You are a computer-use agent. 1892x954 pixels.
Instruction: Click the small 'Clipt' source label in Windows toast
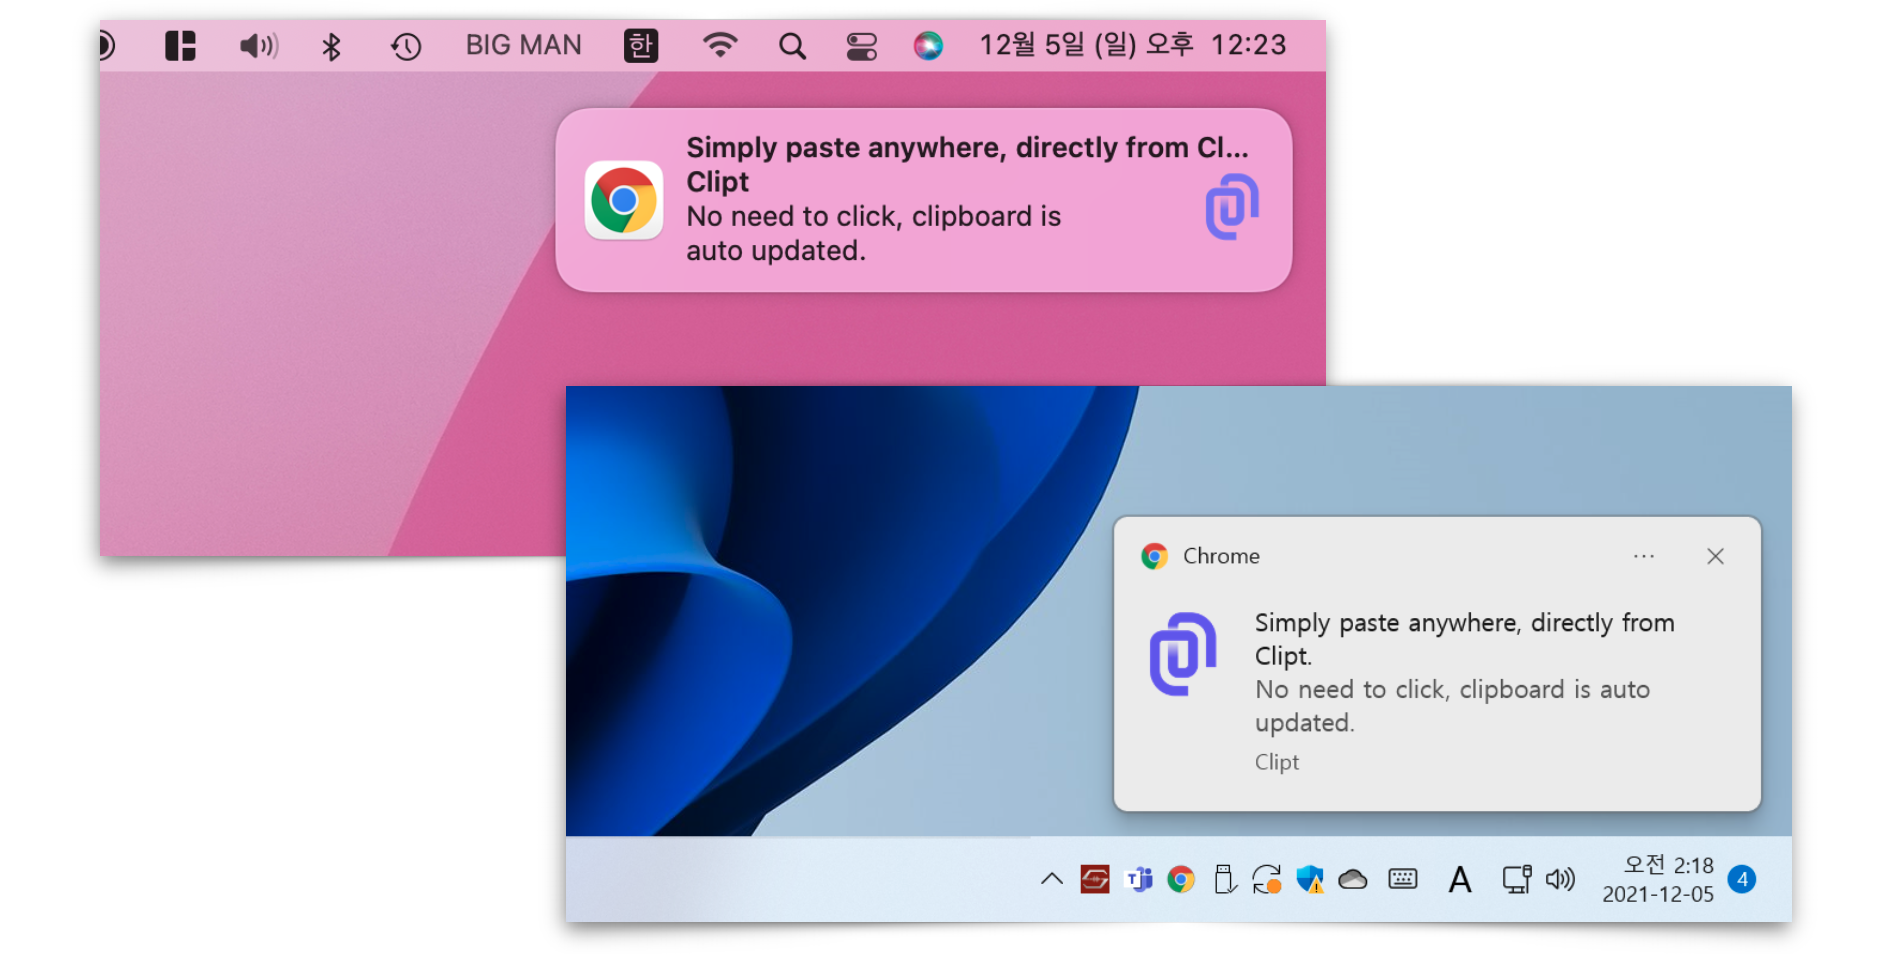click(1277, 762)
